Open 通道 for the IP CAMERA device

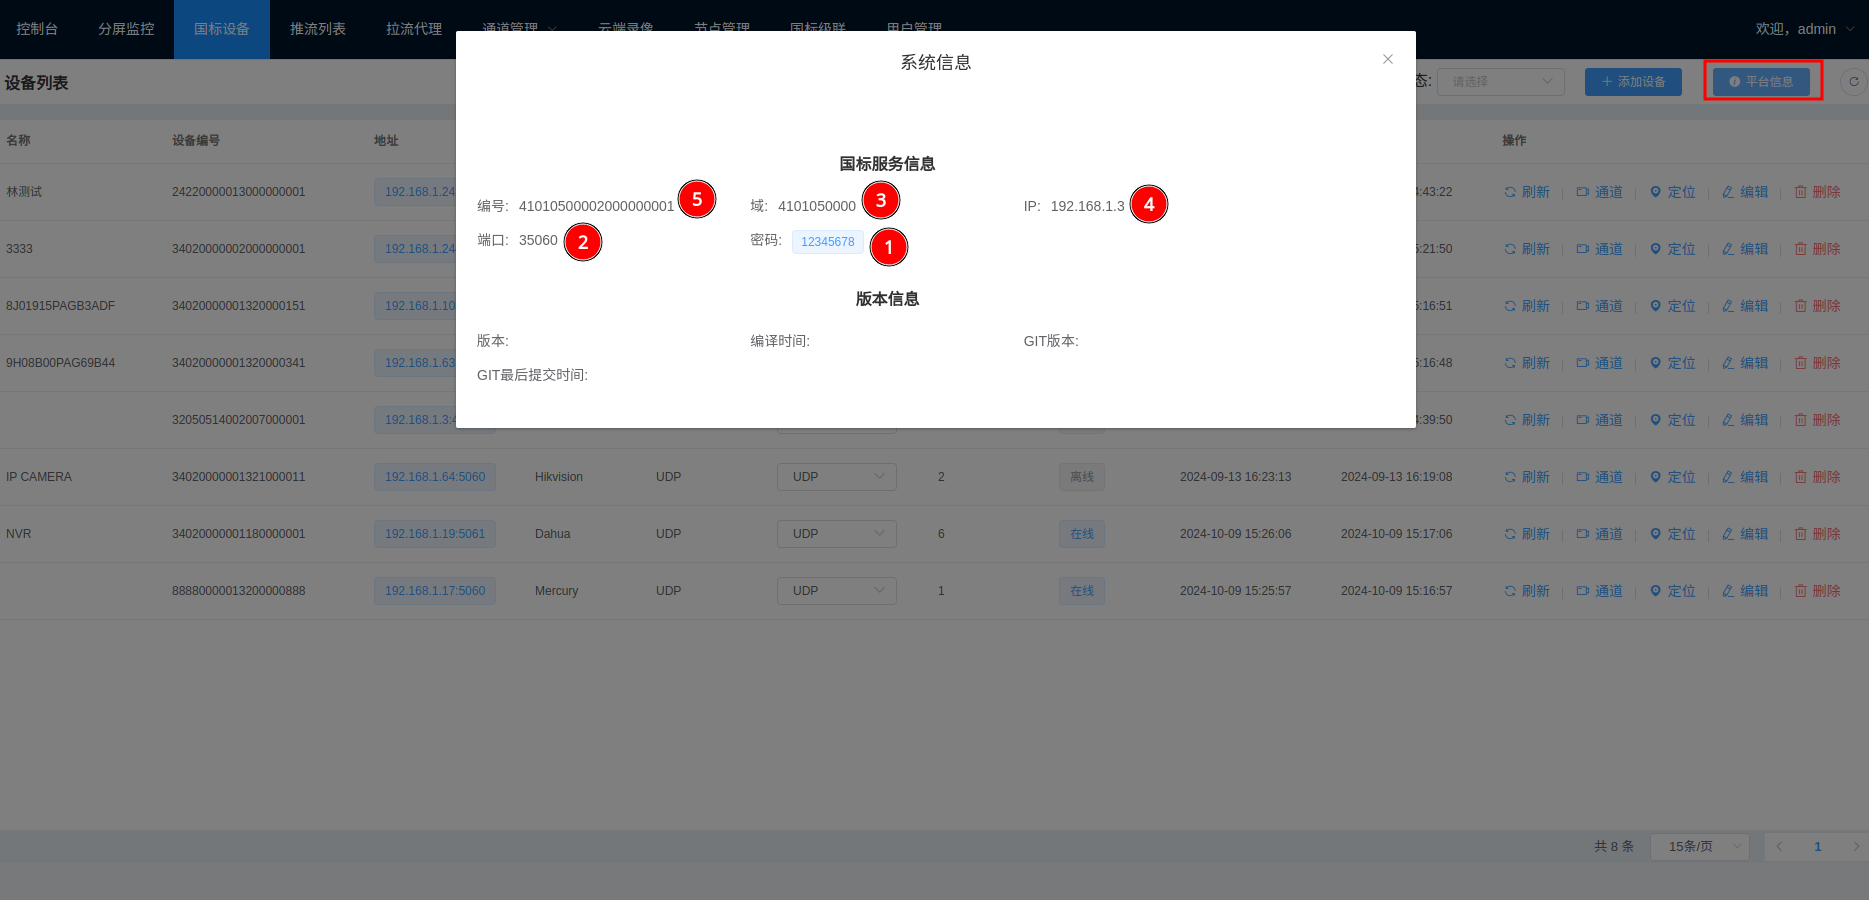[1599, 477]
